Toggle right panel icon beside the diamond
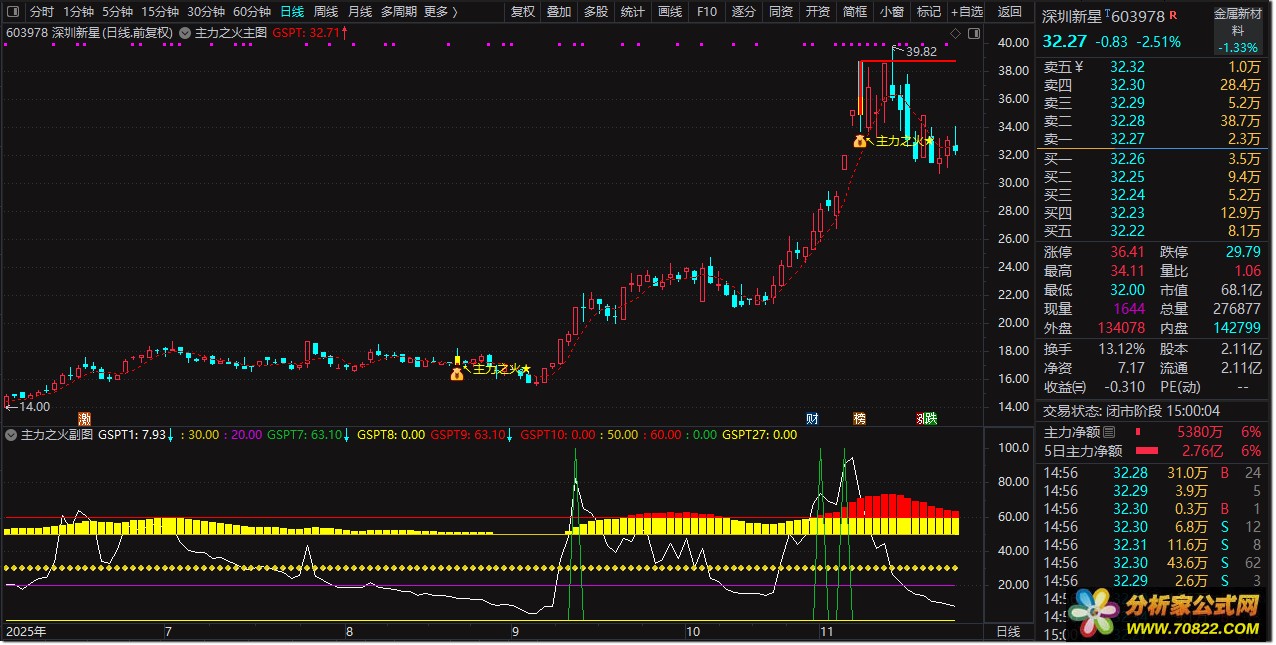1276x645 pixels. [x=972, y=33]
